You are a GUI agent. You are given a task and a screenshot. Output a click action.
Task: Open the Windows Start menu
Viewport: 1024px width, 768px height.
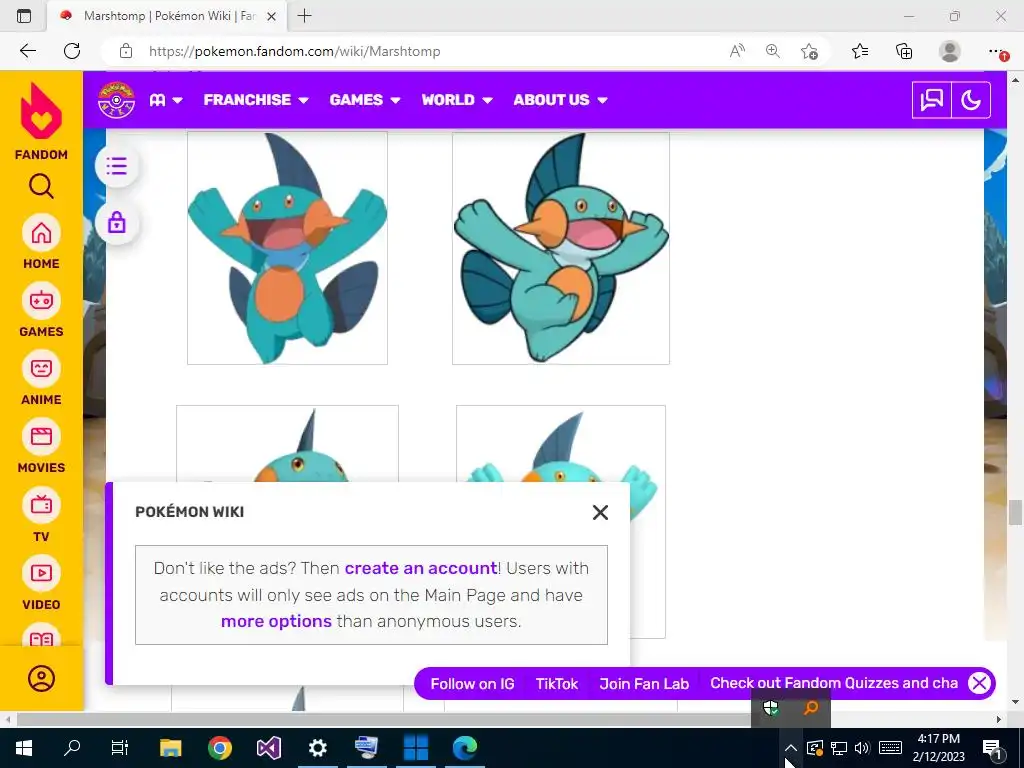click(x=24, y=748)
